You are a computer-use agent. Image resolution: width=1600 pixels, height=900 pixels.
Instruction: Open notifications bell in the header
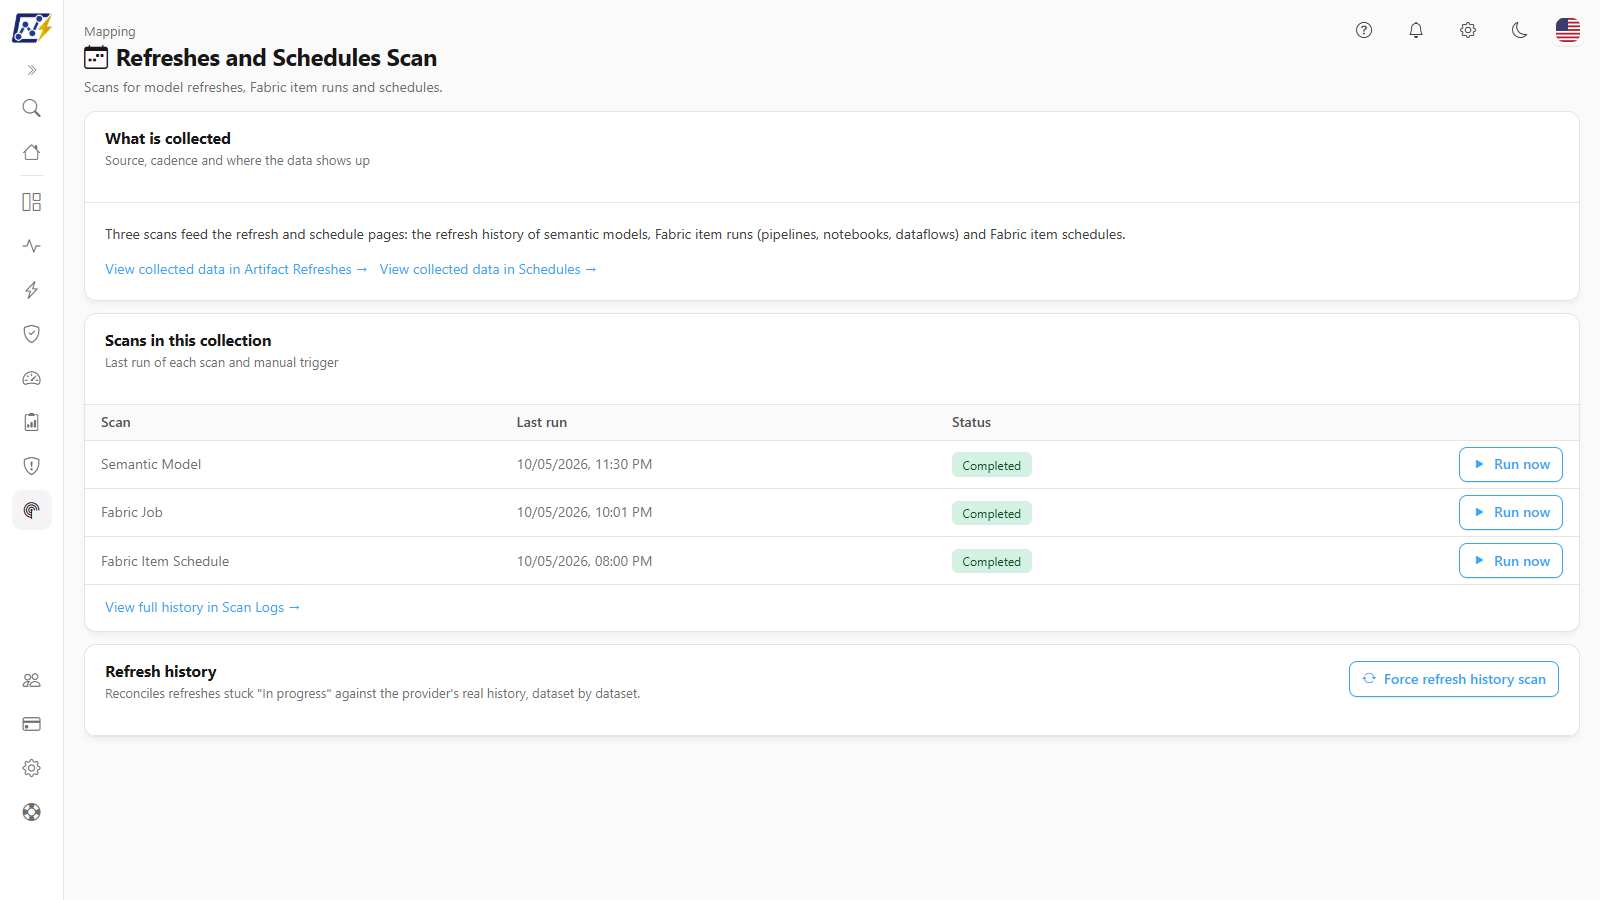tap(1416, 30)
